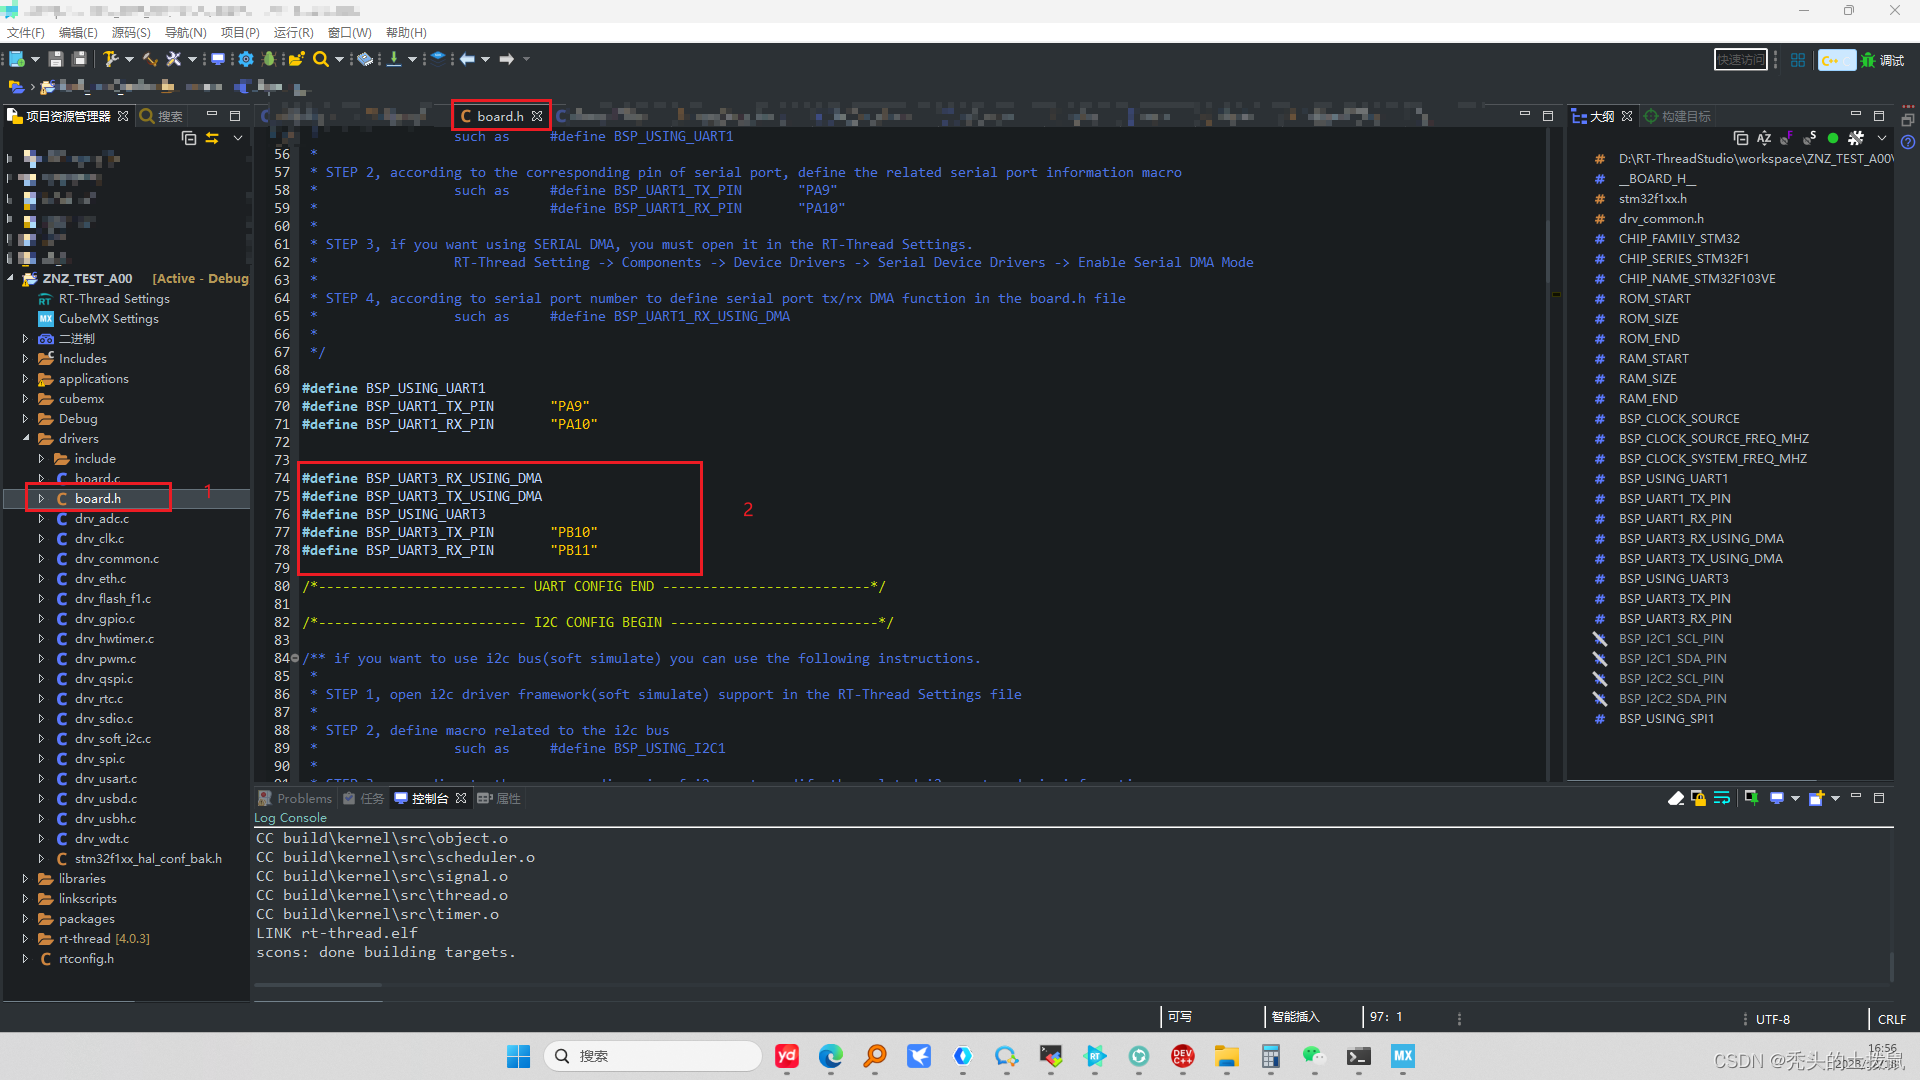This screenshot has width=1920, height=1080.
Task: Click the save file icon
Action: [56, 59]
